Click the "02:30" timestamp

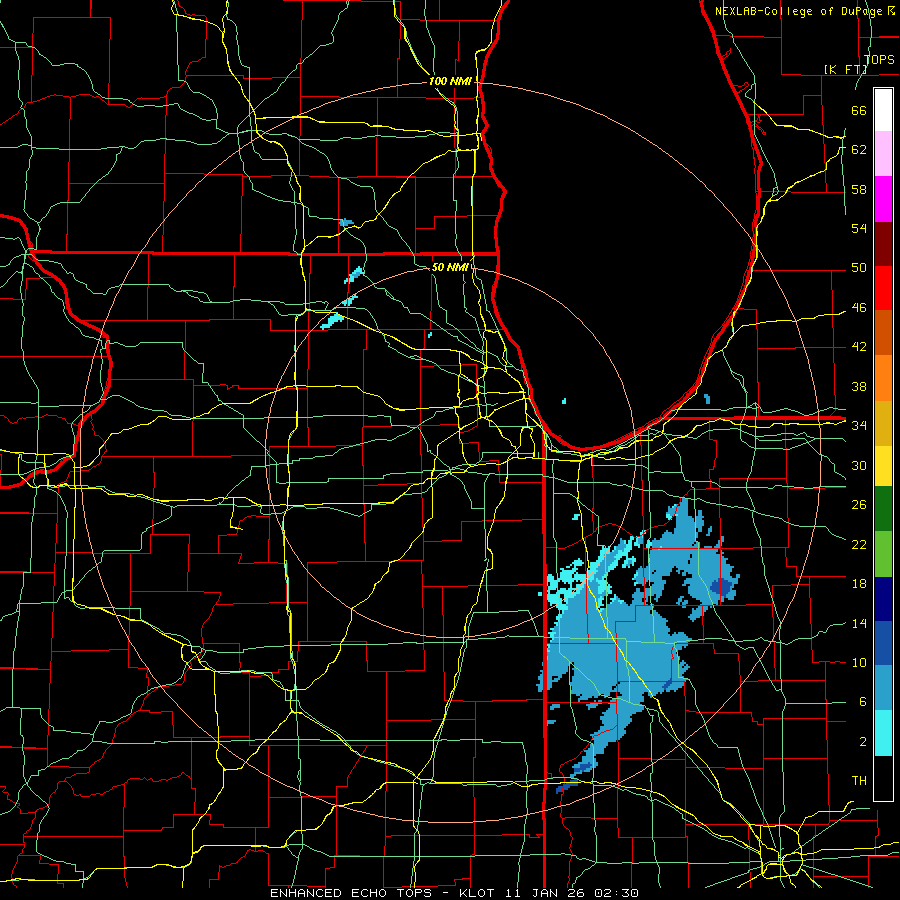pyautogui.click(x=617, y=893)
